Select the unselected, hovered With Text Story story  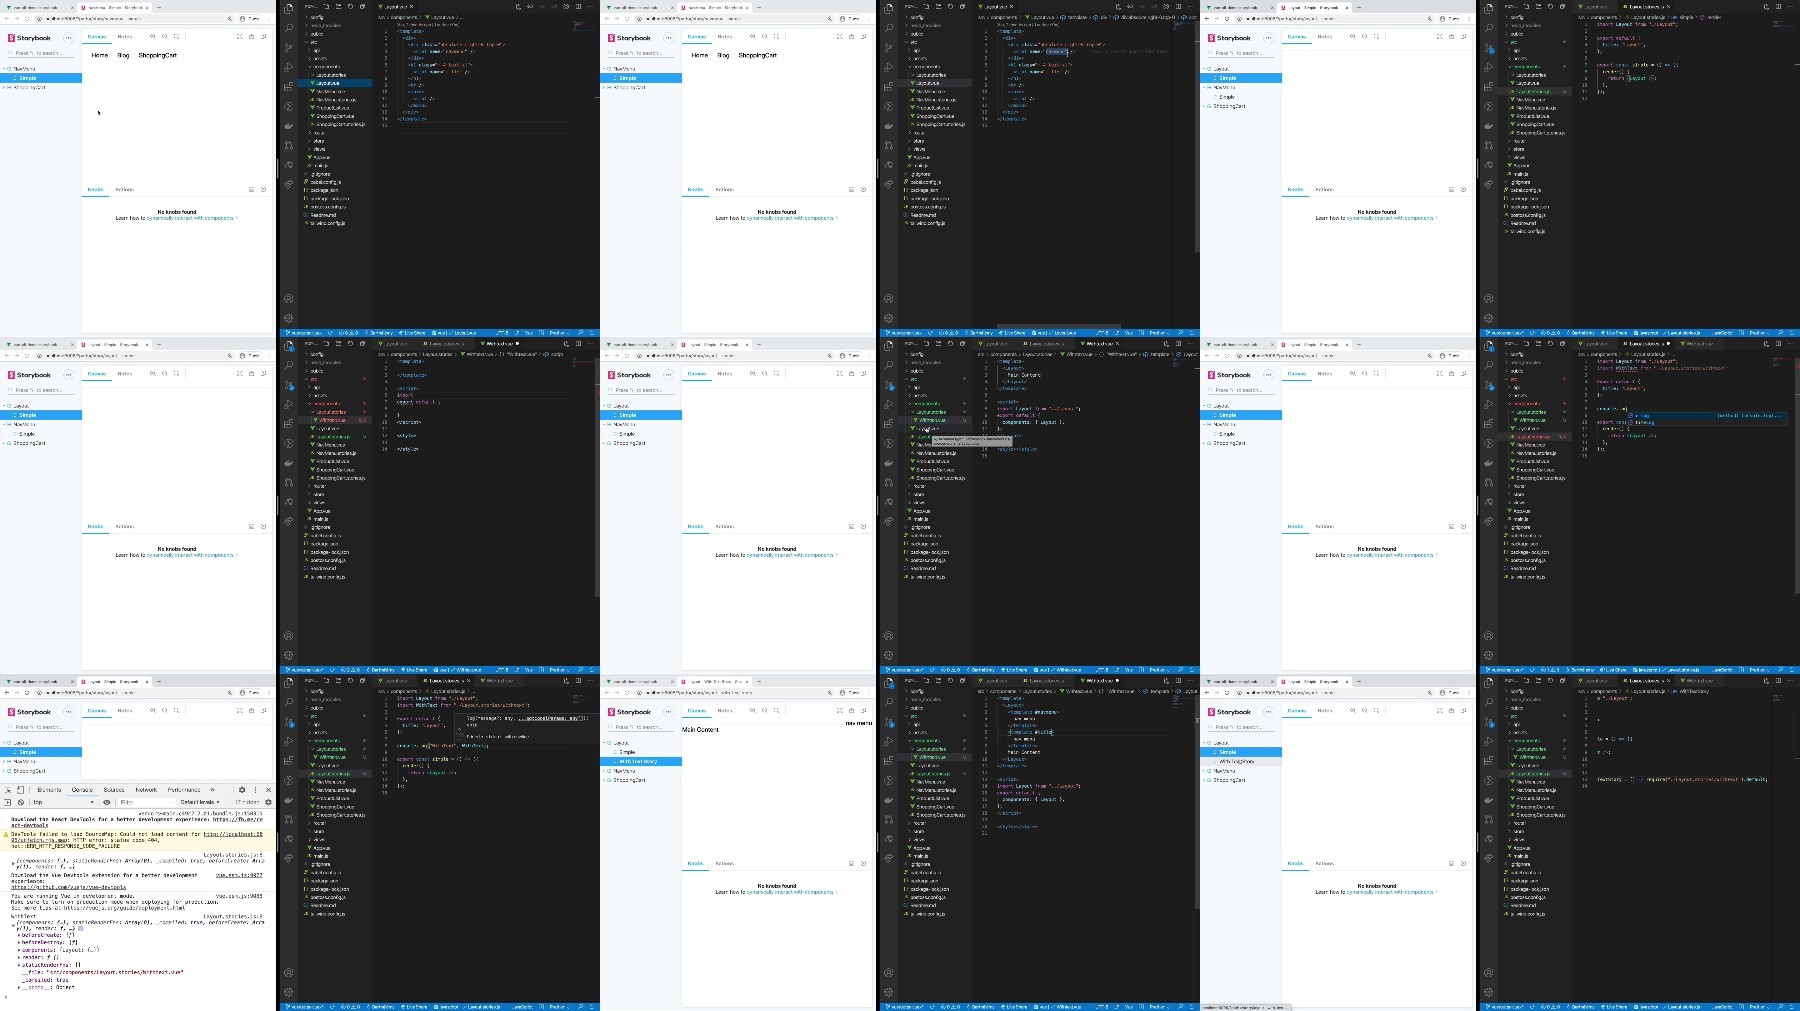pyautogui.click(x=1241, y=762)
